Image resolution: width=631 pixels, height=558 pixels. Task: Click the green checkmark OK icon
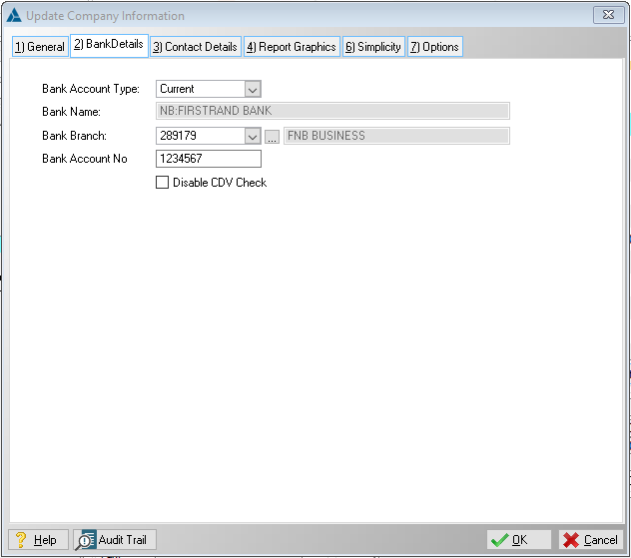coord(499,540)
